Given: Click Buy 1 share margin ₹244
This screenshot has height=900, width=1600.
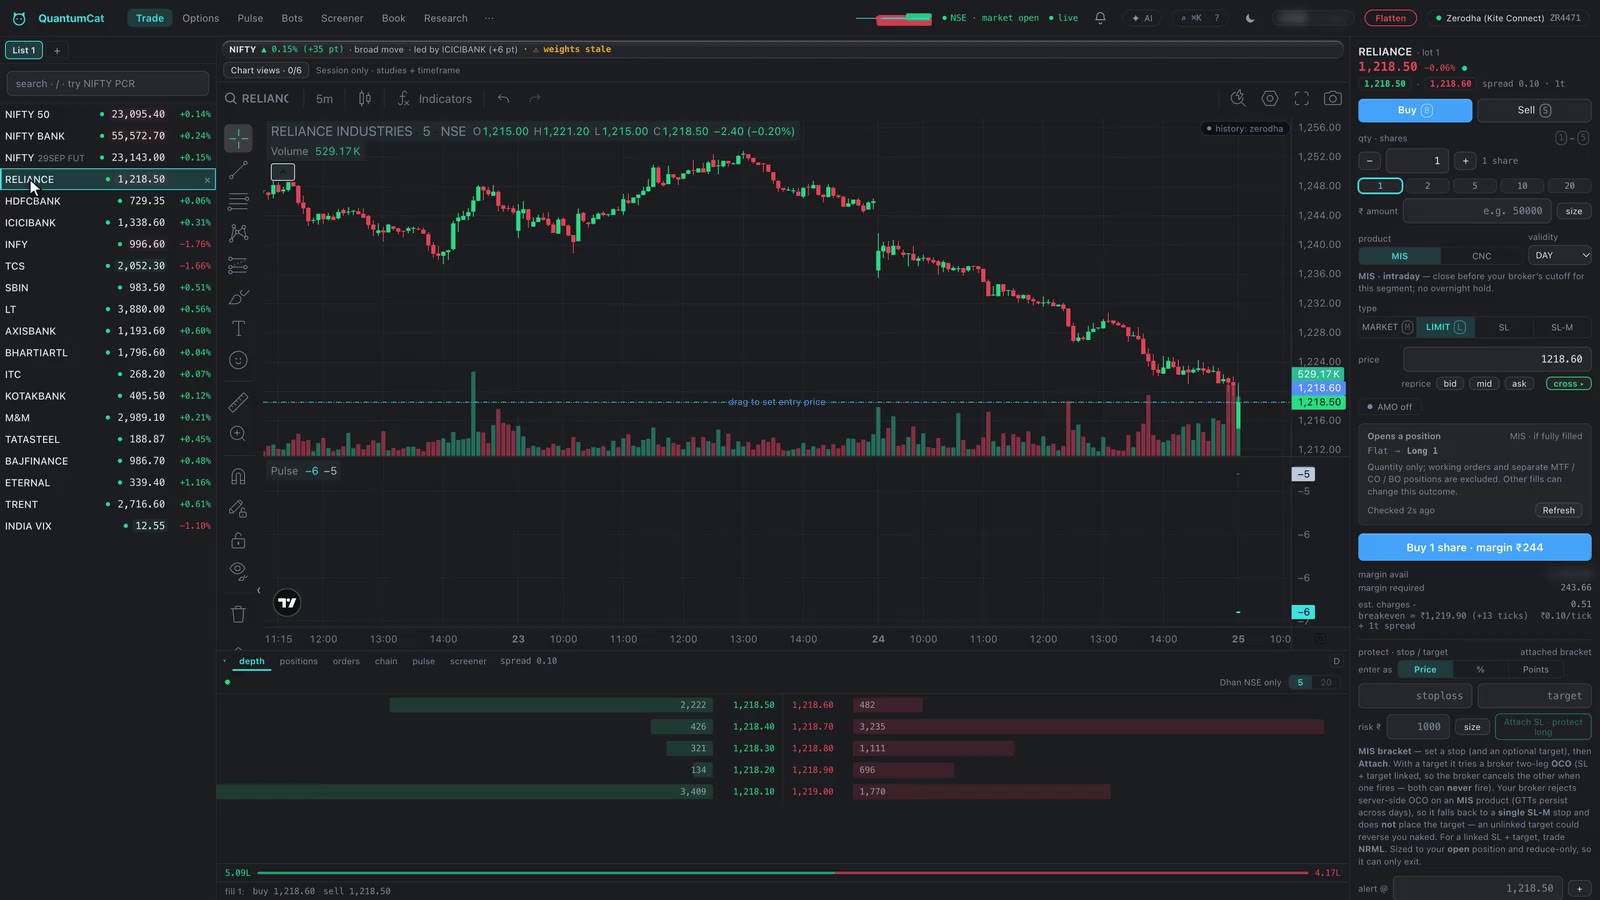Looking at the screenshot, I should pos(1474,547).
